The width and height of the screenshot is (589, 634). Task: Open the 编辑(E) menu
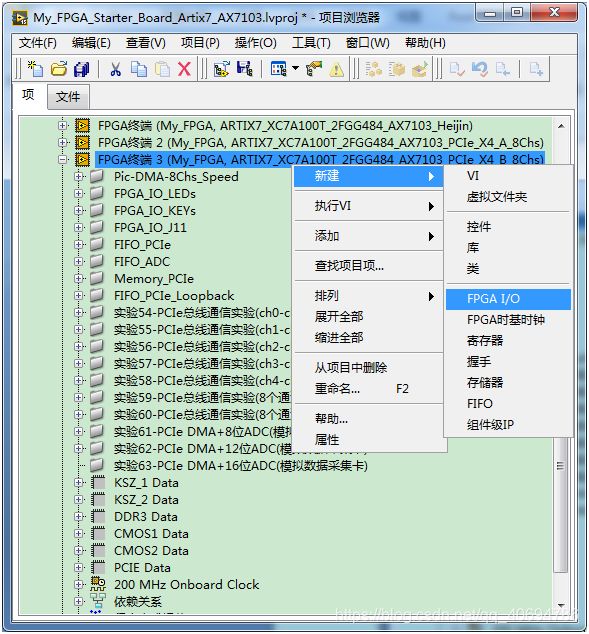(x=91, y=43)
